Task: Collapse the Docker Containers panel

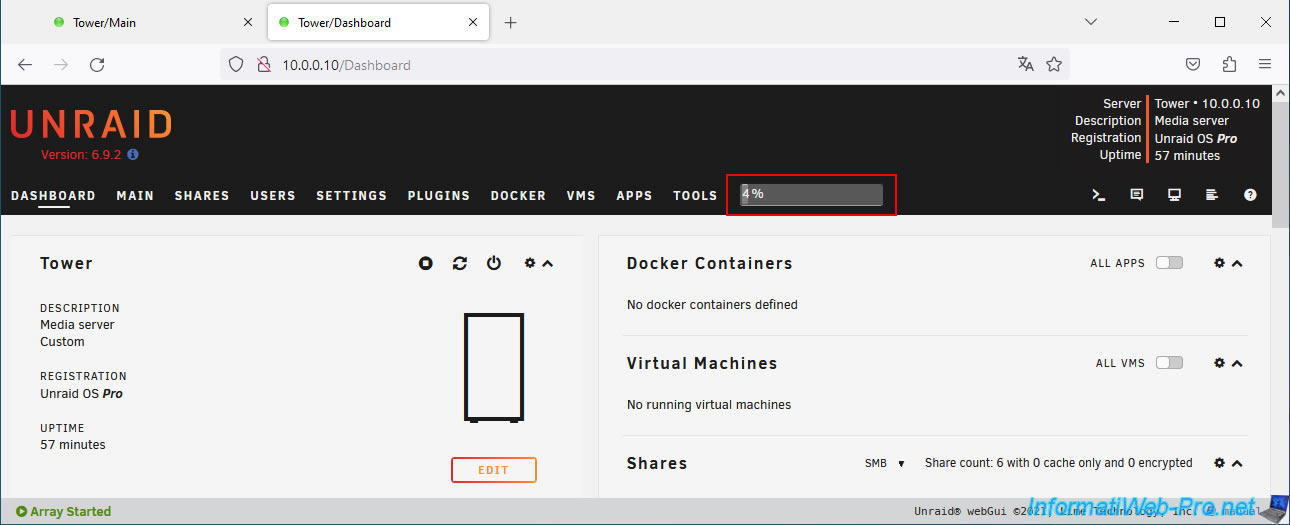Action: click(x=1237, y=263)
